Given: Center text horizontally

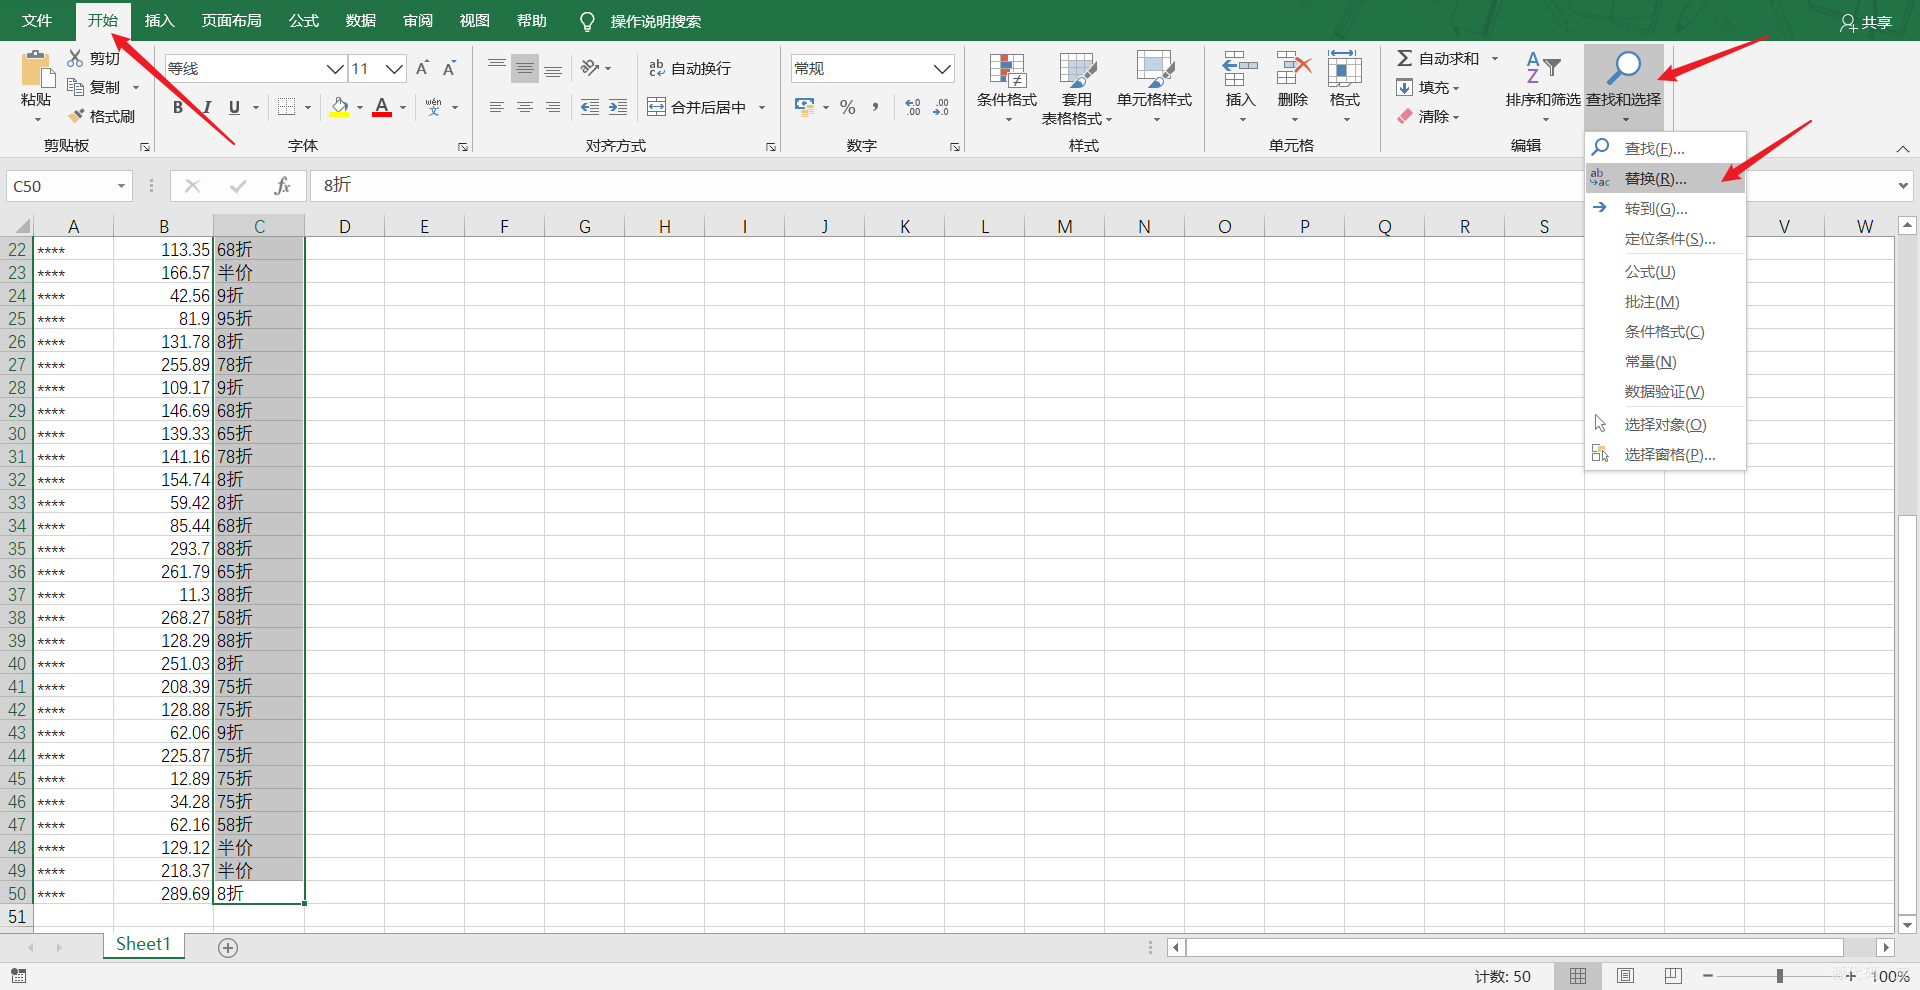Looking at the screenshot, I should (525, 107).
